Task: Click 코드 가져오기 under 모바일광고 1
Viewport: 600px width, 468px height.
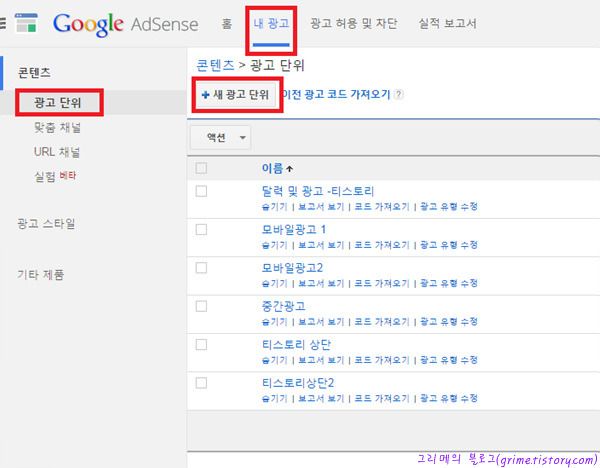Action: pos(382,245)
